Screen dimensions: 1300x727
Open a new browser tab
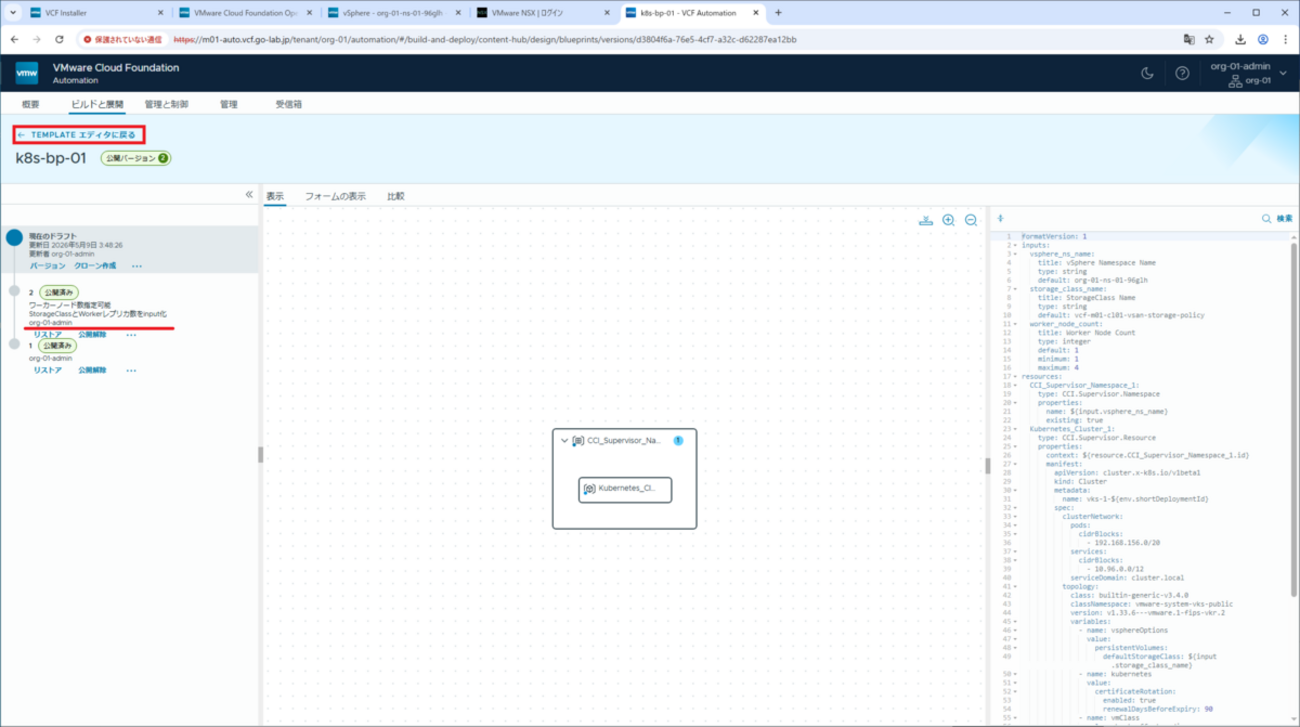point(778,13)
